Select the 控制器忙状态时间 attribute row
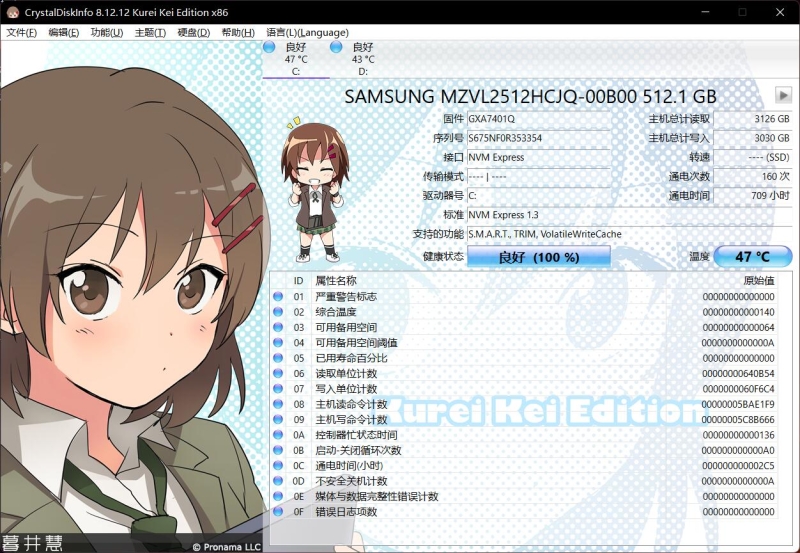The width and height of the screenshot is (800, 553). coord(524,435)
